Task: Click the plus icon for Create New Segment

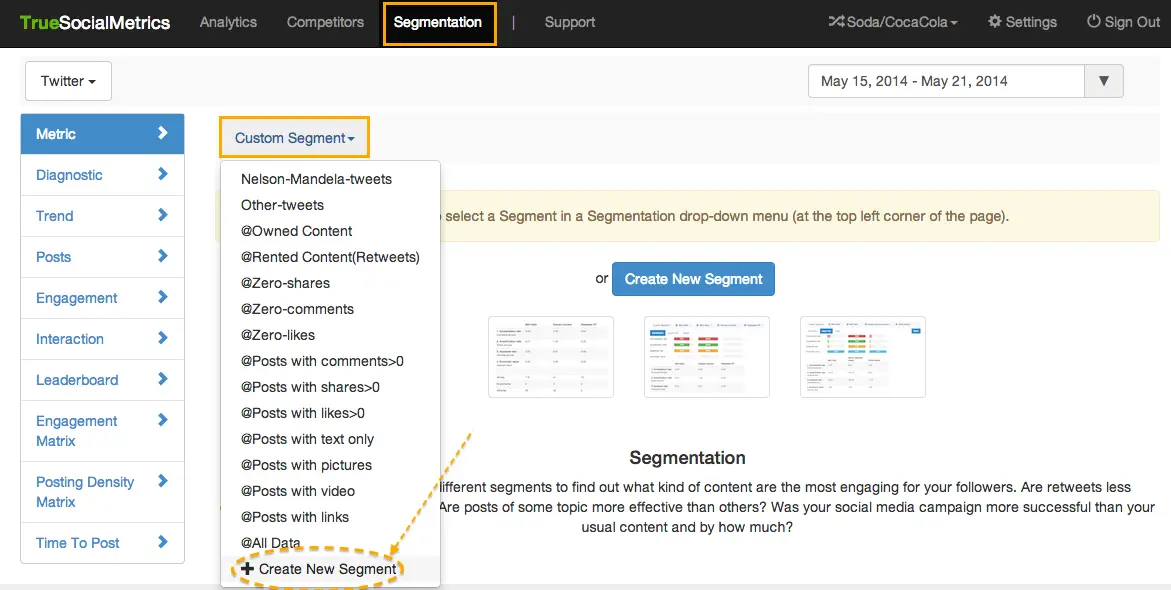Action: click(248, 569)
